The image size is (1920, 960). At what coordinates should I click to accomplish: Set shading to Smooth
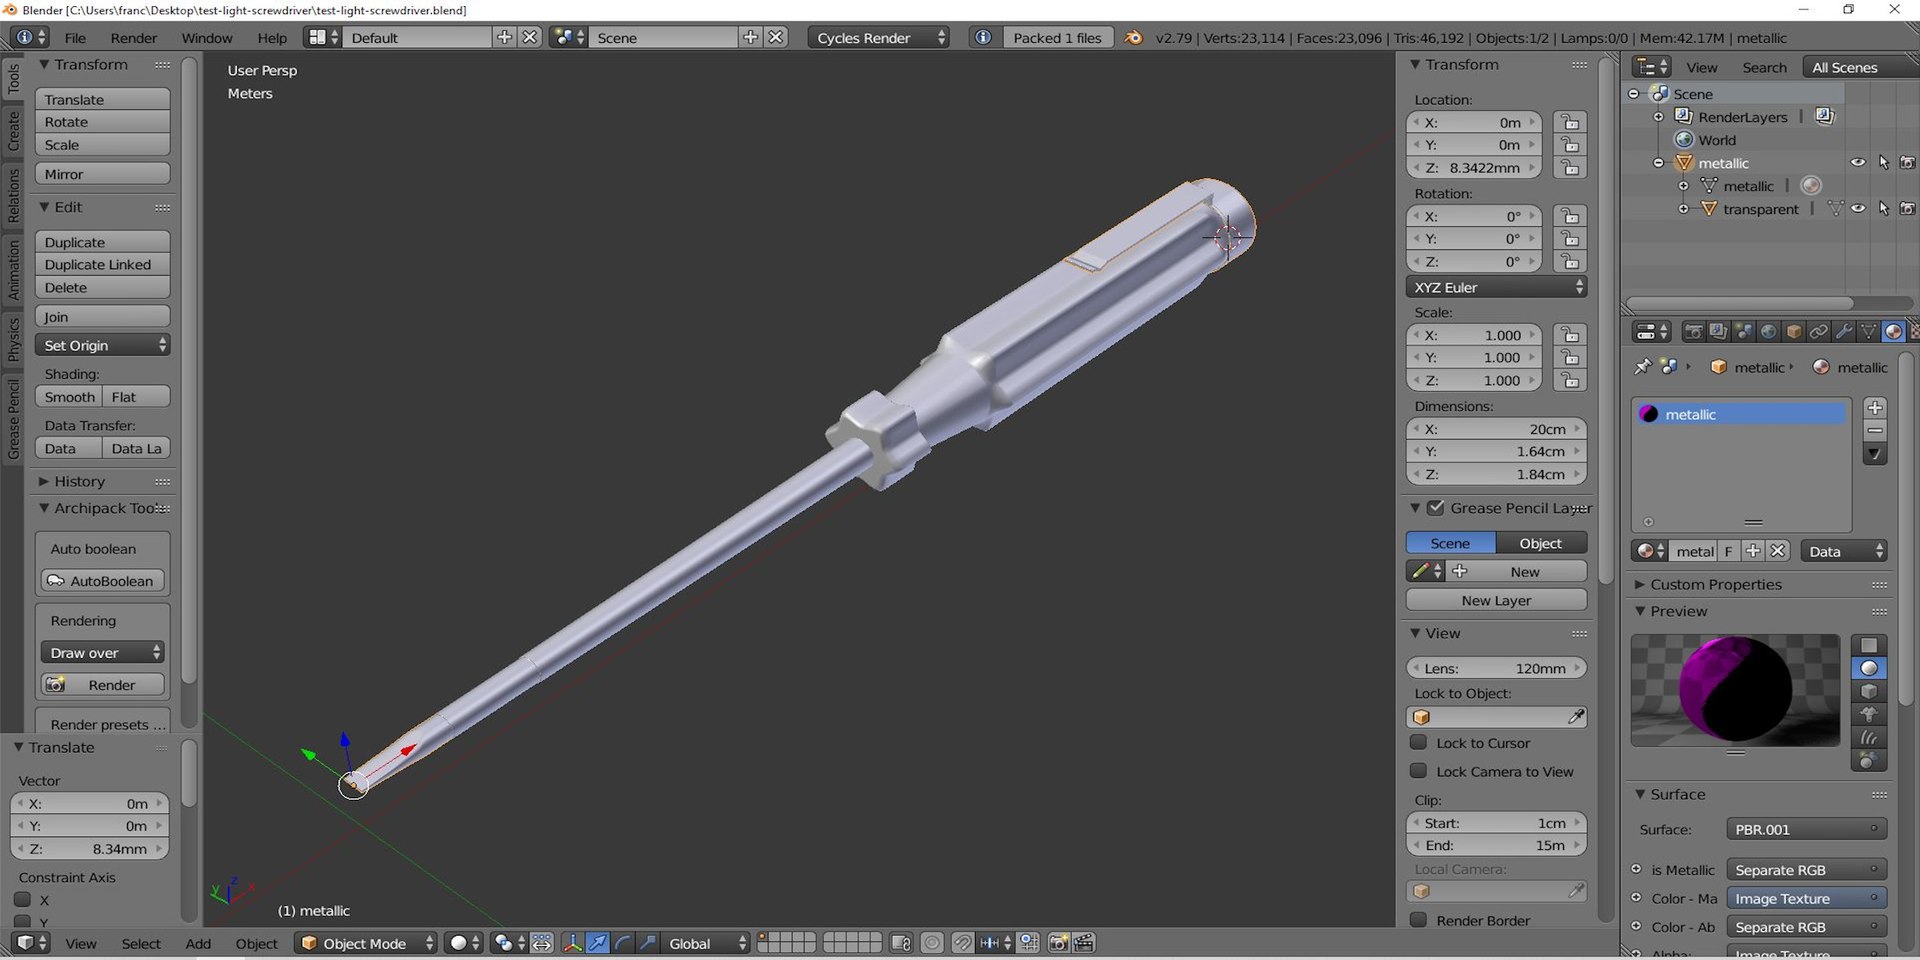click(69, 397)
